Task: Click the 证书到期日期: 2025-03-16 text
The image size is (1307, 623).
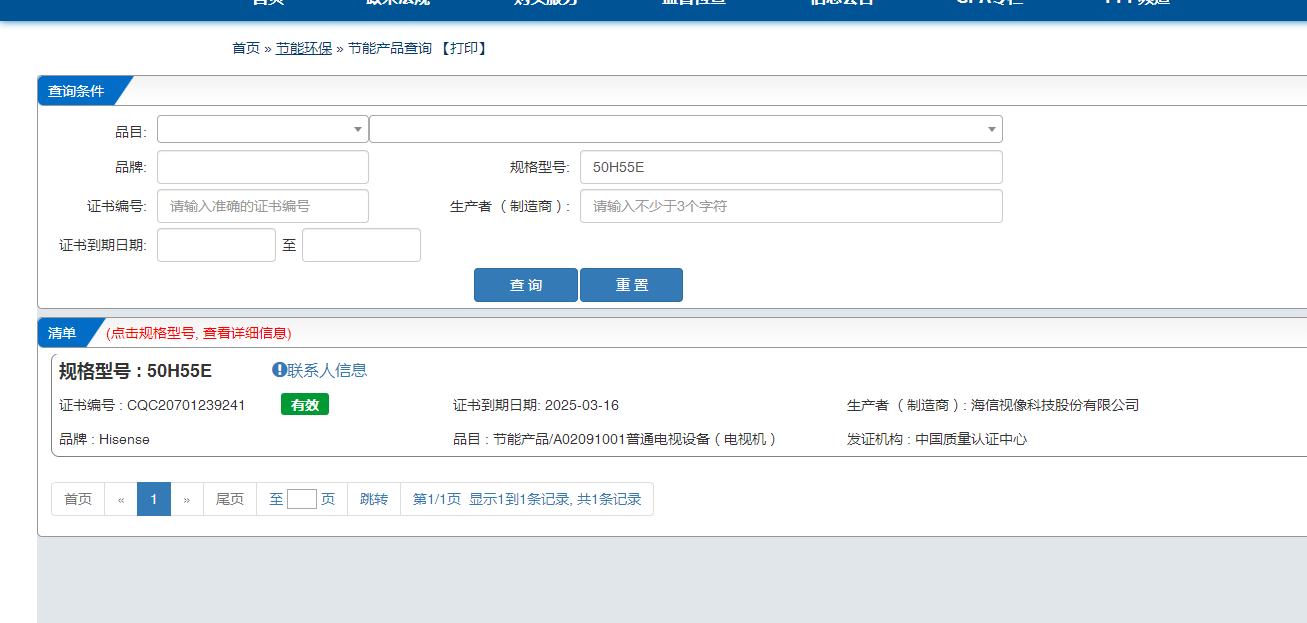Action: (x=536, y=405)
